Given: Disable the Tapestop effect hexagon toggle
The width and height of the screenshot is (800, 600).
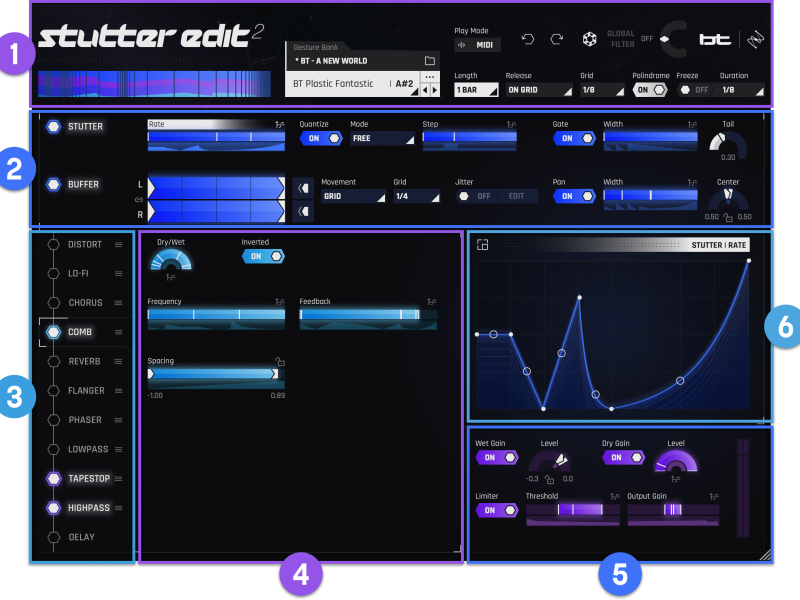Looking at the screenshot, I should (x=54, y=479).
